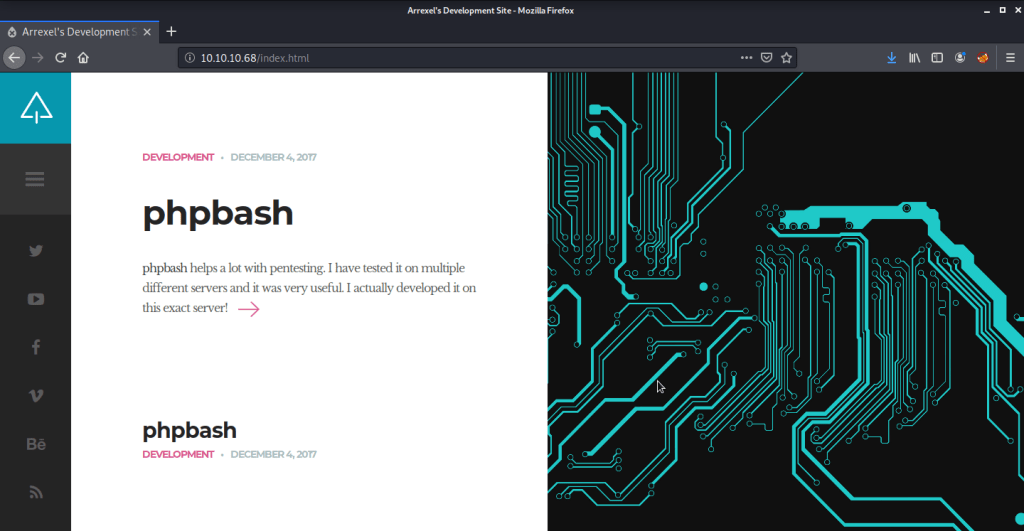Click the large phpbash article heading

click(x=217, y=213)
